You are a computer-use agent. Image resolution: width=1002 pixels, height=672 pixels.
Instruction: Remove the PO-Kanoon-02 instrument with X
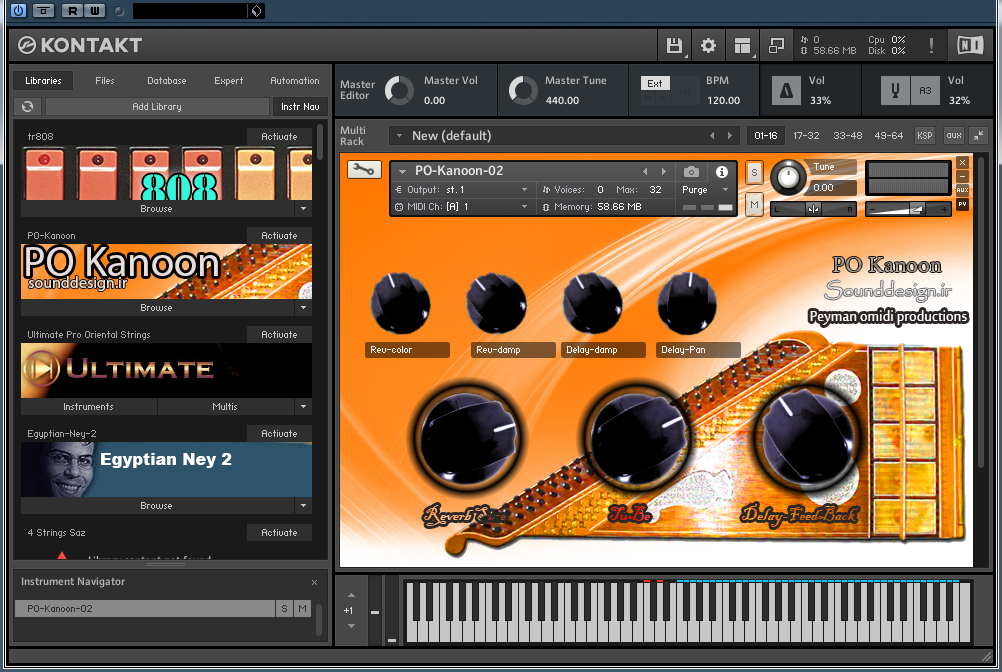(962, 163)
